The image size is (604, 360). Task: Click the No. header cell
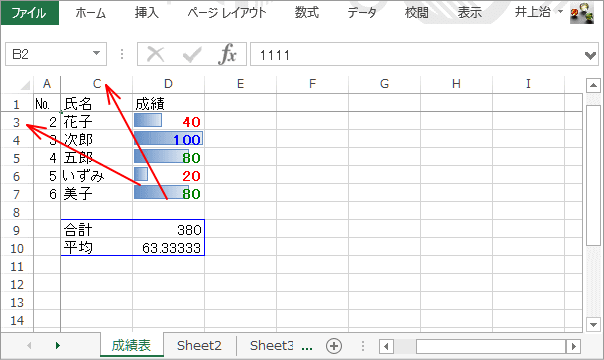(47, 104)
